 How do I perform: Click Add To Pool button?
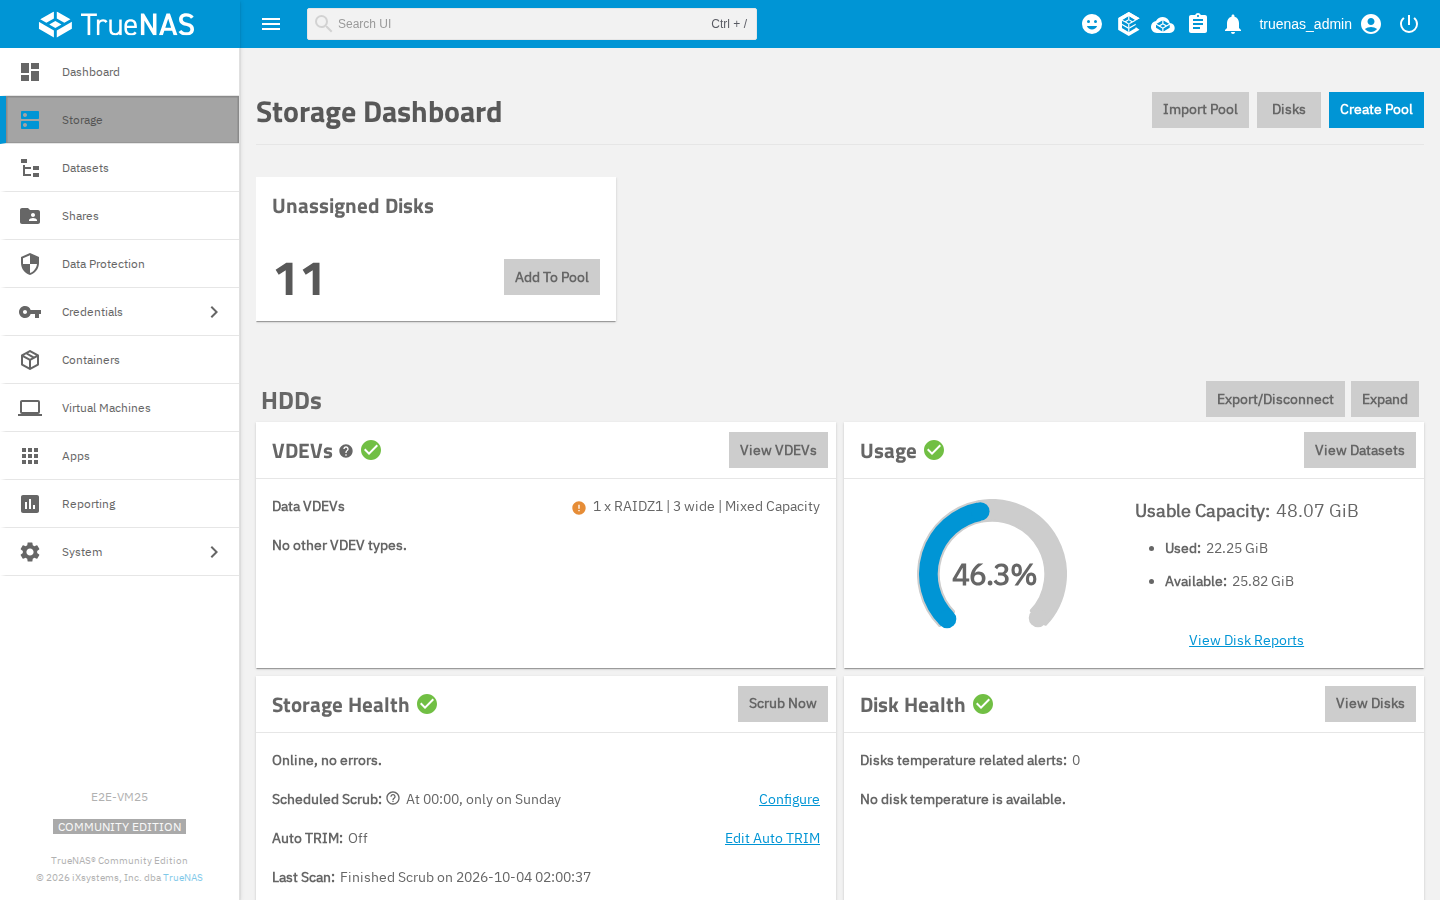coord(552,277)
